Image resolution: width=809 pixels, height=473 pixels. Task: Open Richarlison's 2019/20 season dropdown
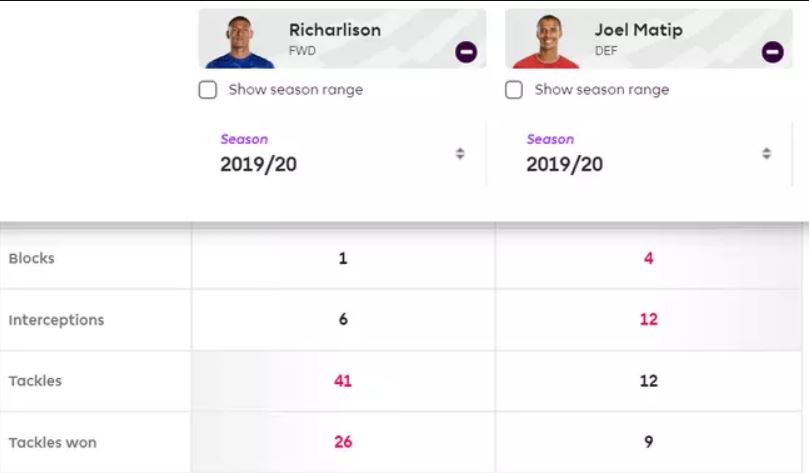(x=343, y=153)
